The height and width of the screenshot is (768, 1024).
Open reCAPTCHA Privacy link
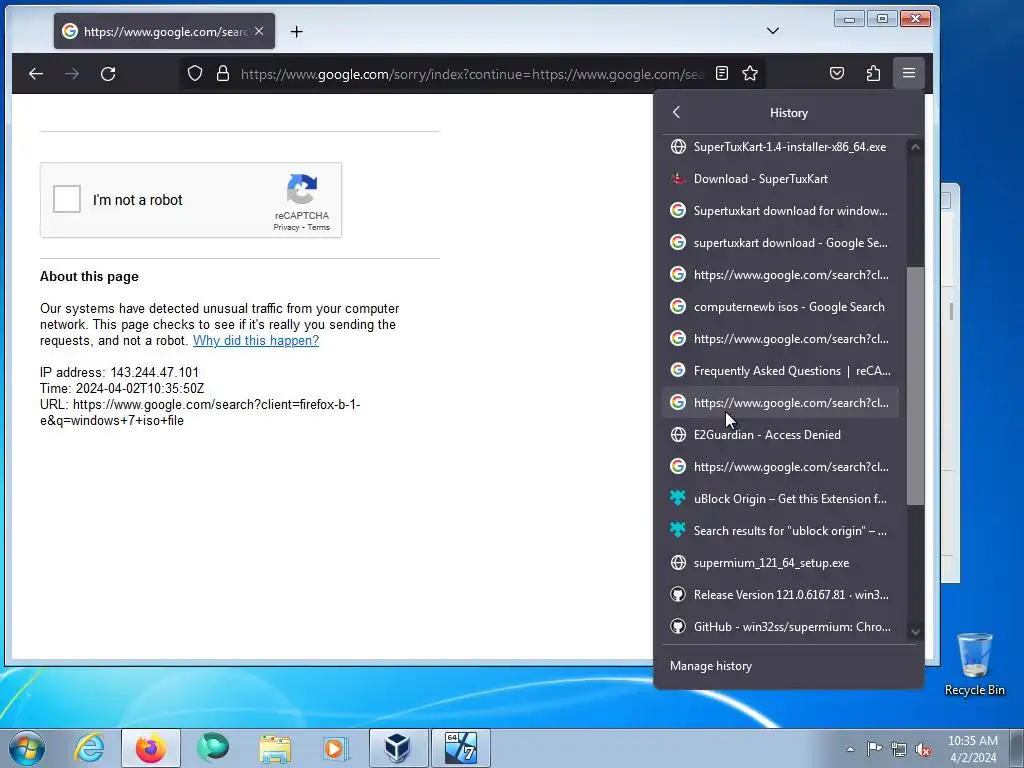286,227
